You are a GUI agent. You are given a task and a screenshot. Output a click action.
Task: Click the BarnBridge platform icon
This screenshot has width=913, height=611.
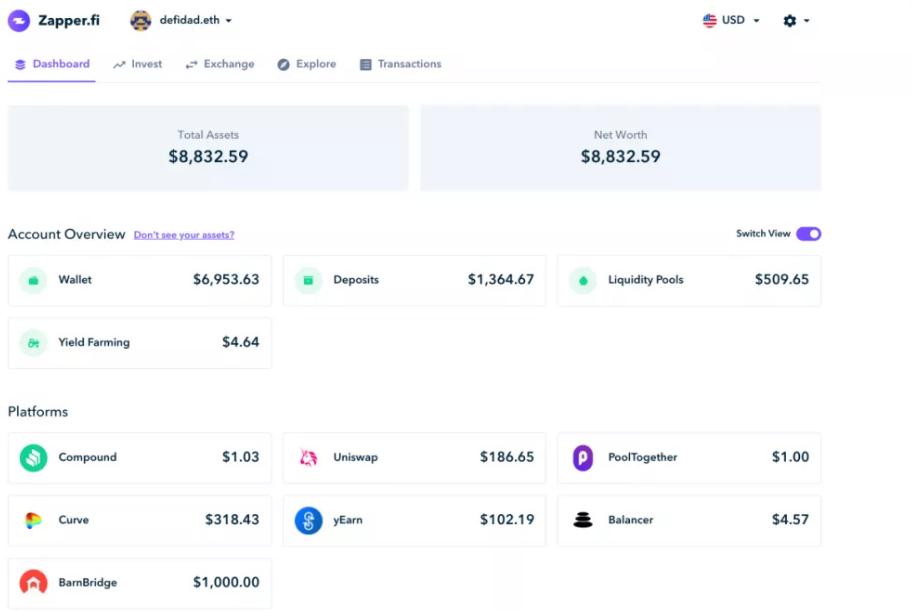(33, 583)
